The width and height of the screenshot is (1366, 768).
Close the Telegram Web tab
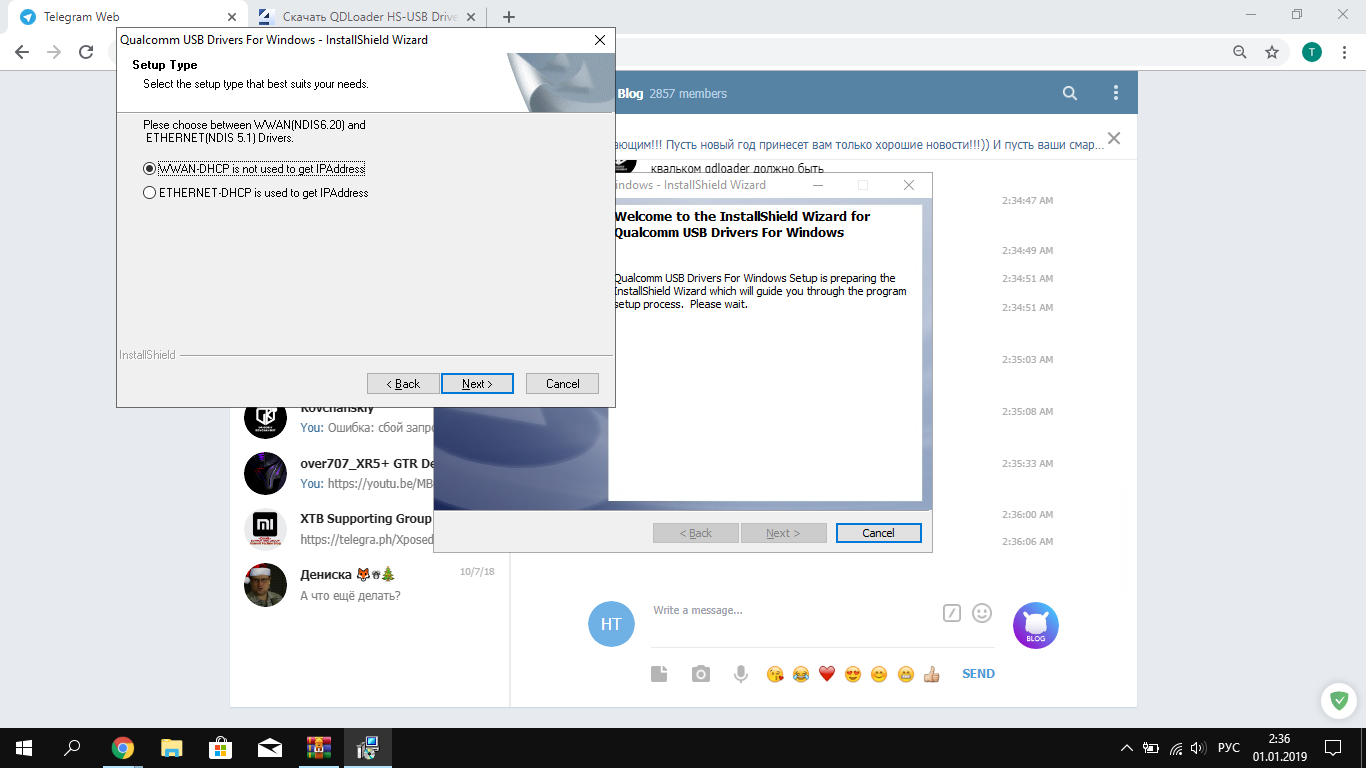coord(232,17)
